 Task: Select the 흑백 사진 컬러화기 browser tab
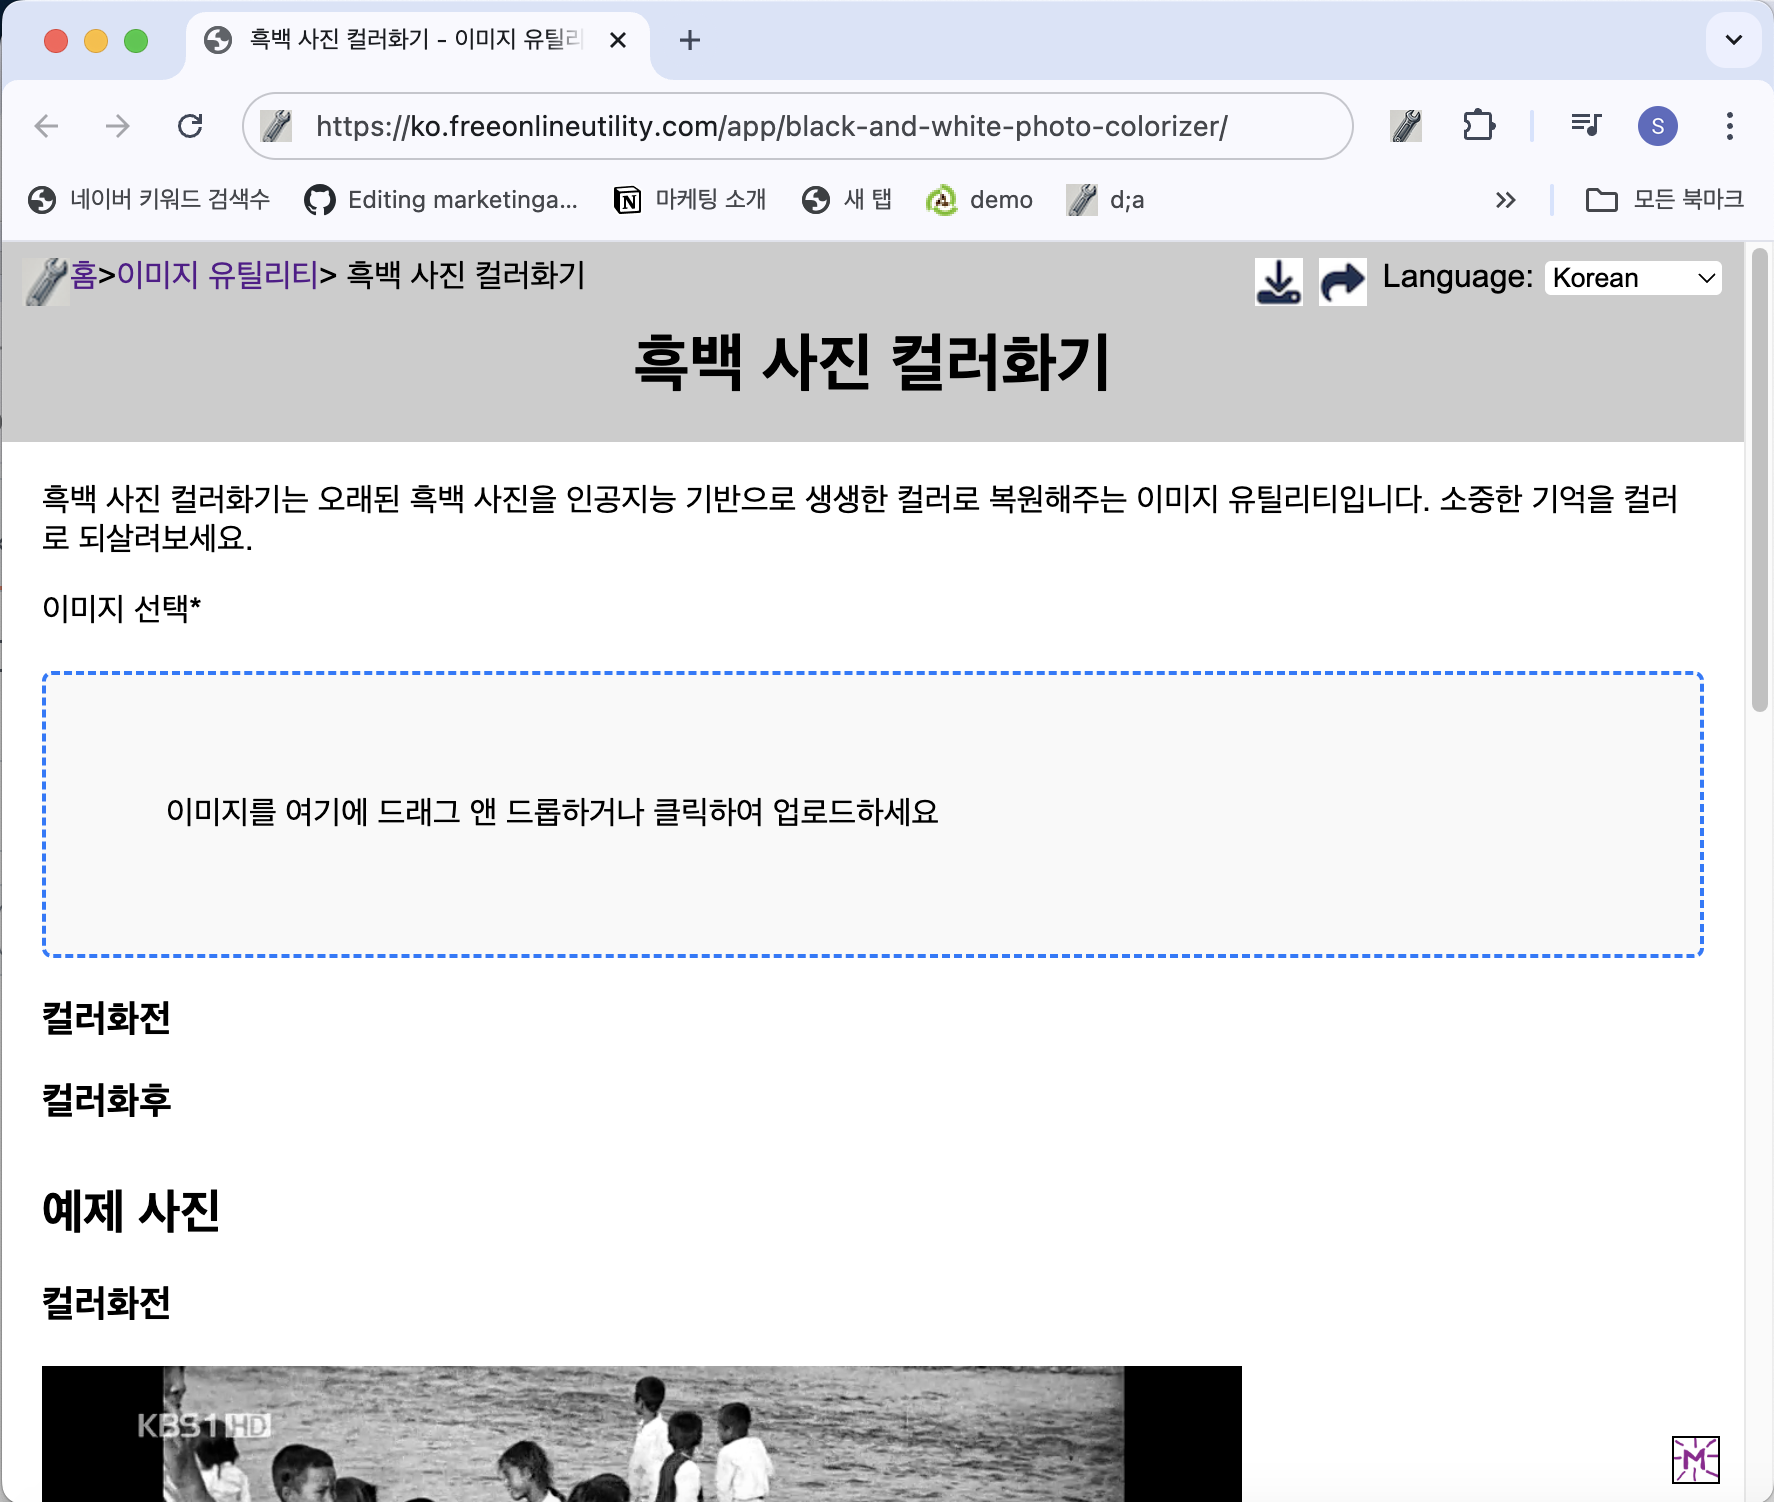(417, 40)
